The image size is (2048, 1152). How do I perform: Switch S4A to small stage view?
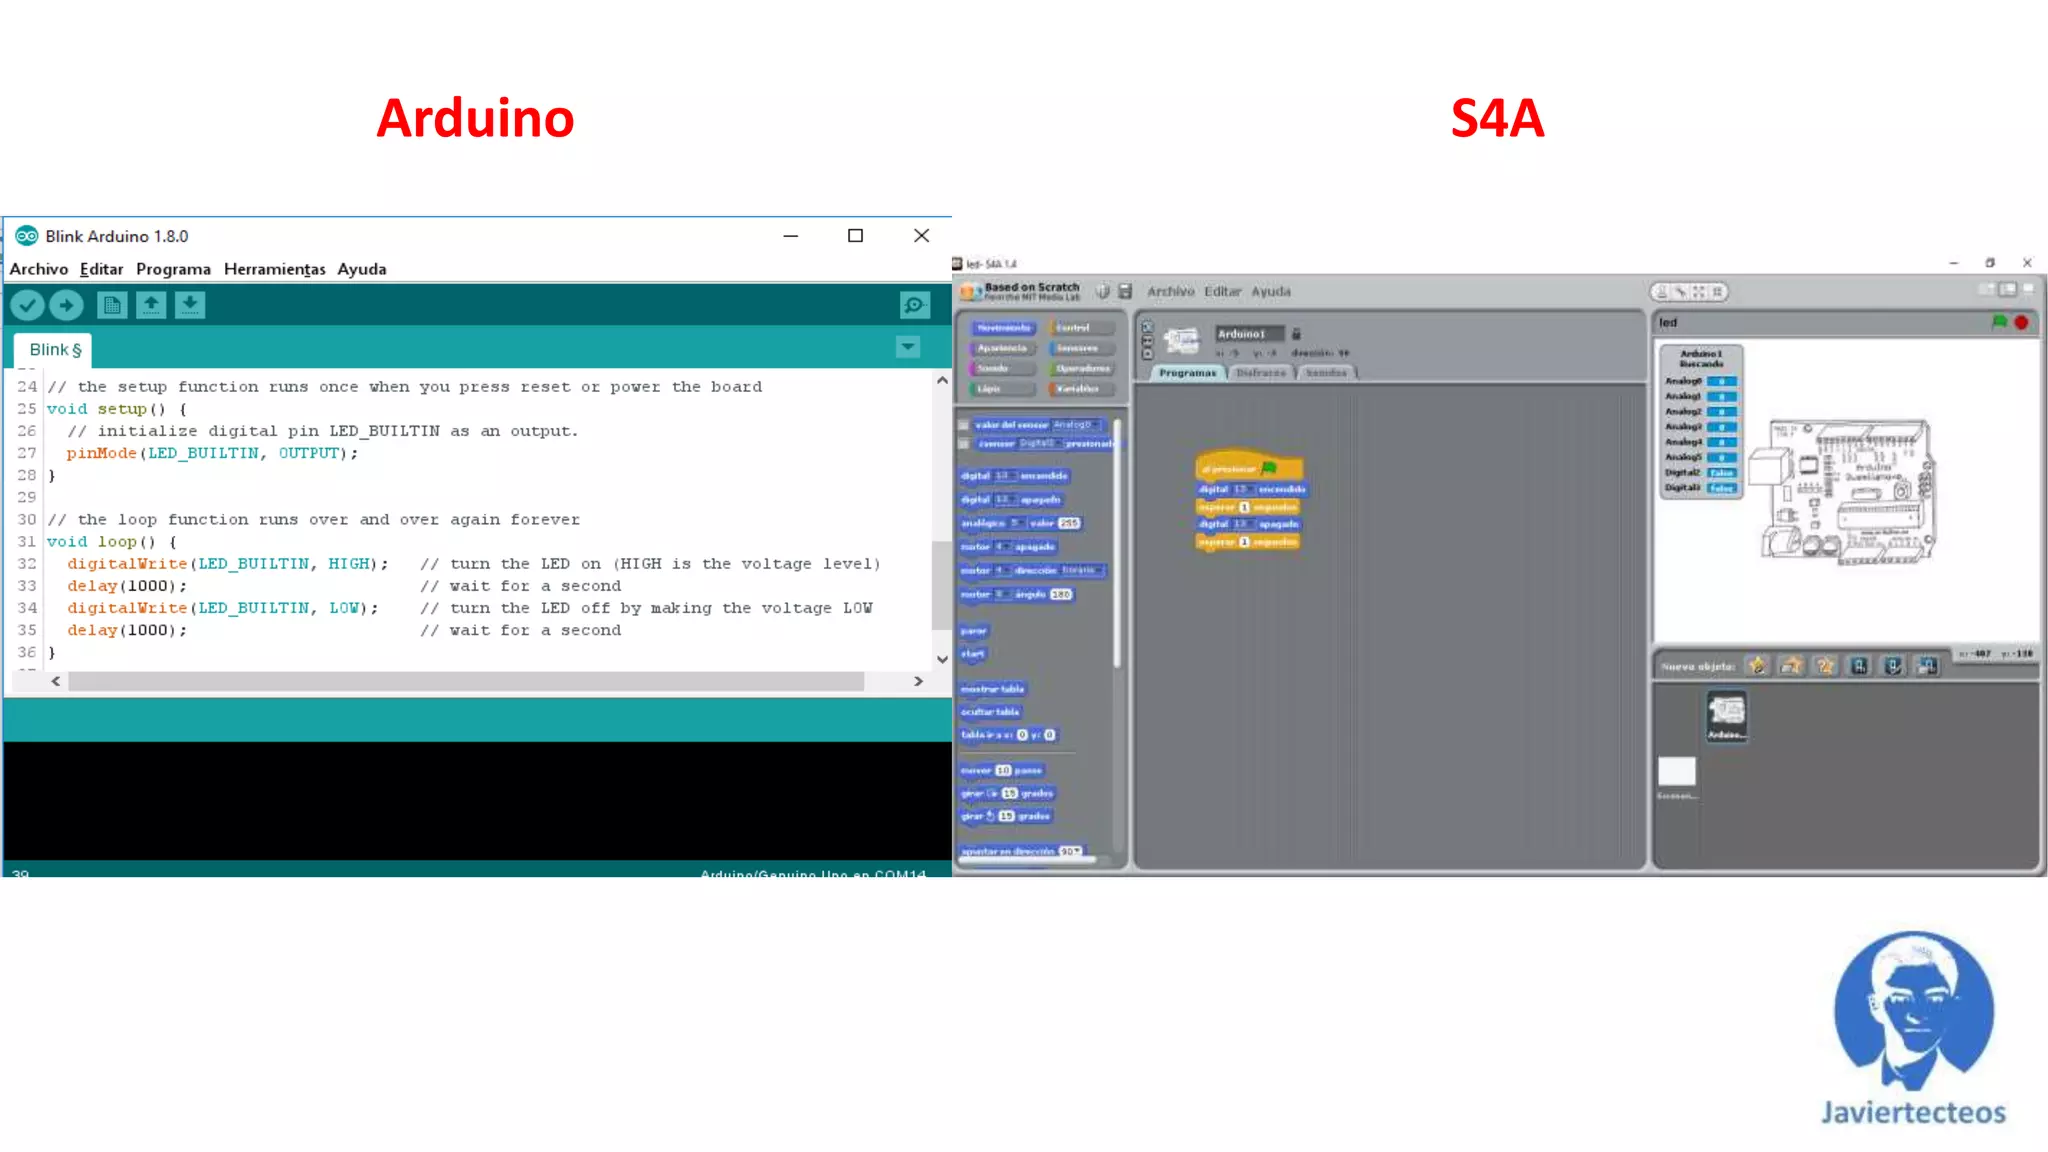point(1986,289)
